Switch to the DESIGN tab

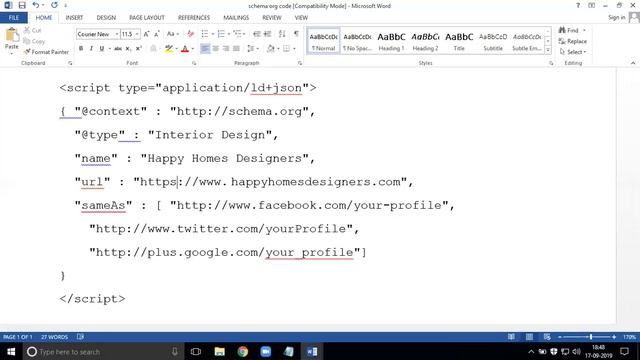(x=106, y=18)
